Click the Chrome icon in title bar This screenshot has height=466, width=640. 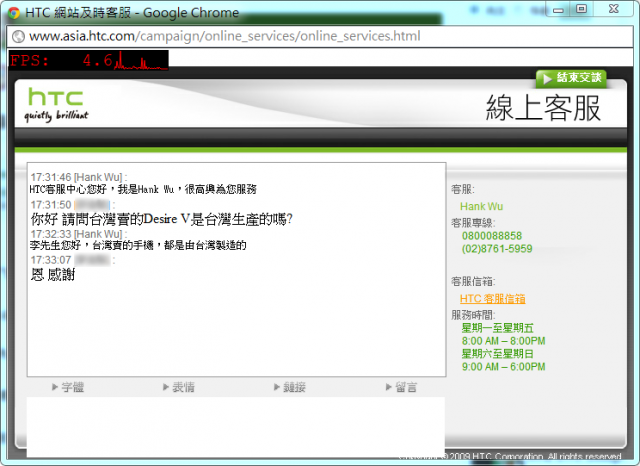tap(13, 13)
